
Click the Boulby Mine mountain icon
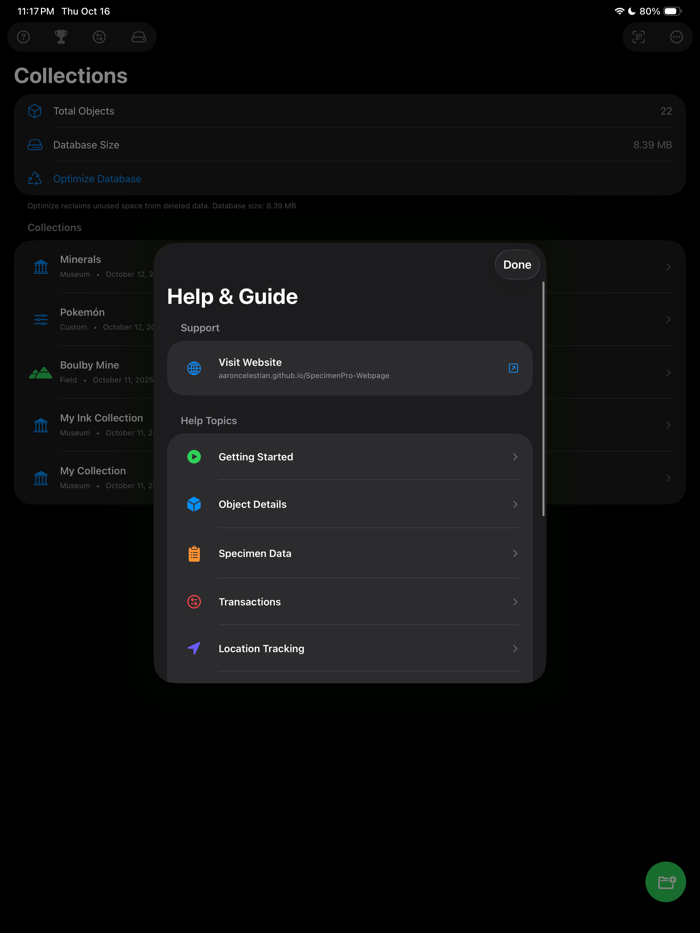[41, 372]
